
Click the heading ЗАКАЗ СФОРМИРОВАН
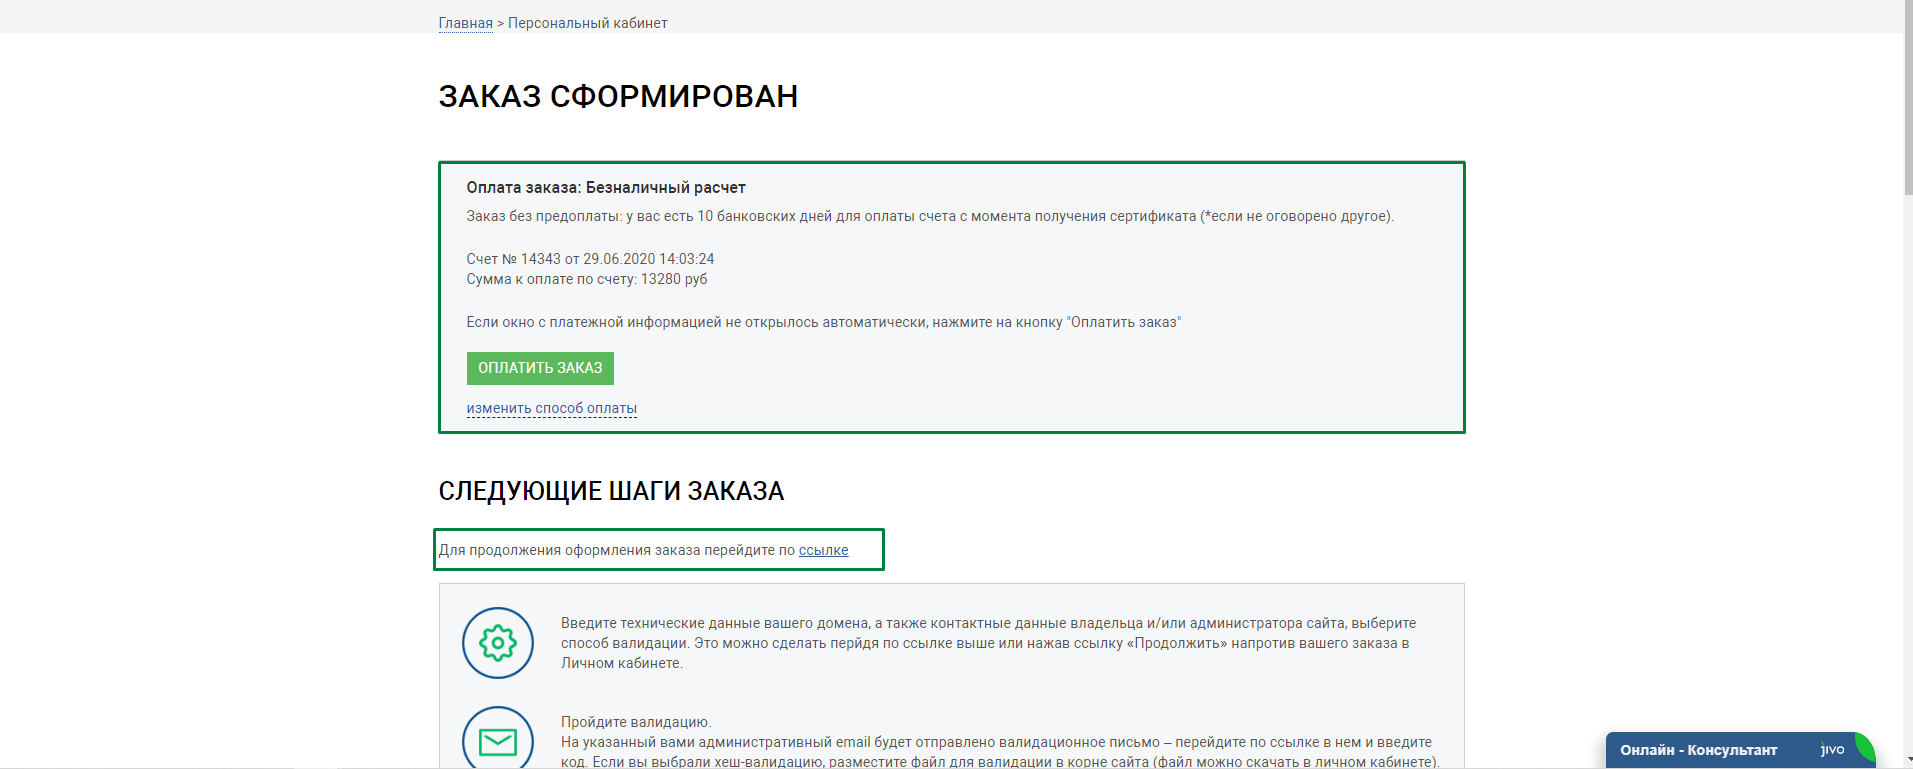tap(618, 96)
